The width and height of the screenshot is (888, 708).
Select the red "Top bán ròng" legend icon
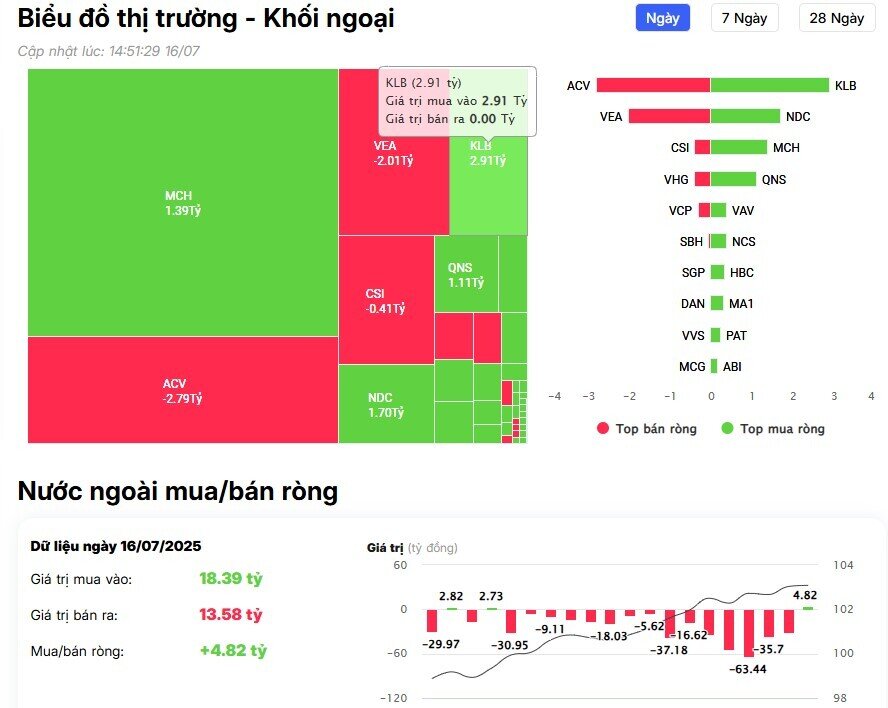[x=601, y=429]
